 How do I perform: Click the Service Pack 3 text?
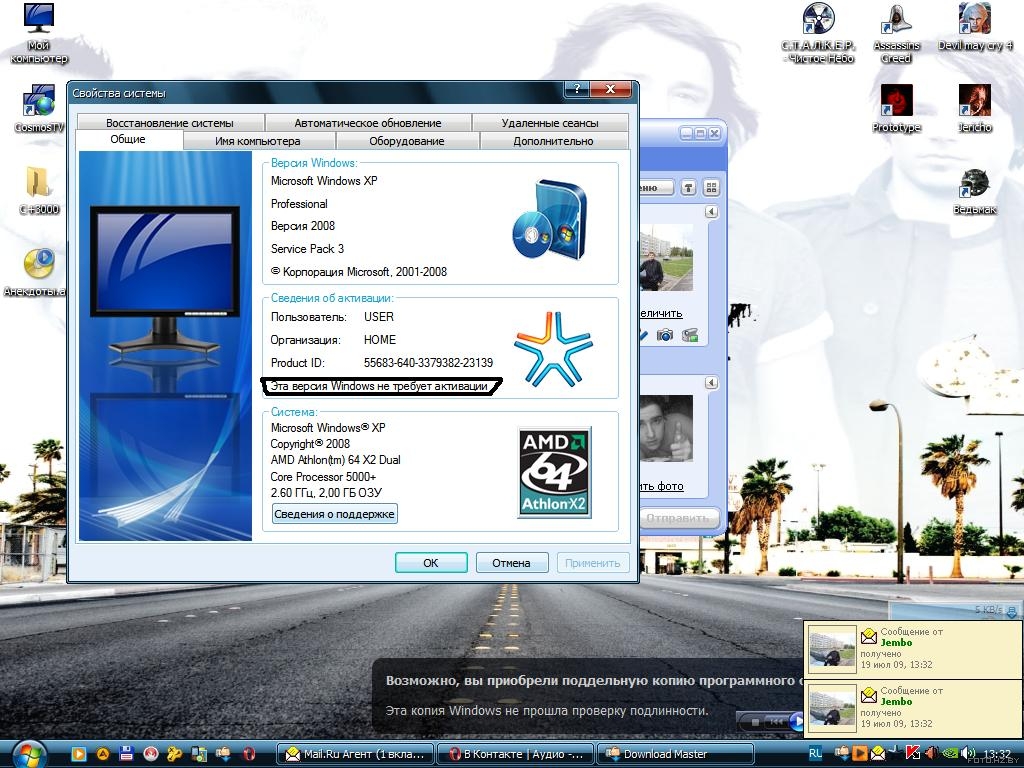pyautogui.click(x=307, y=249)
